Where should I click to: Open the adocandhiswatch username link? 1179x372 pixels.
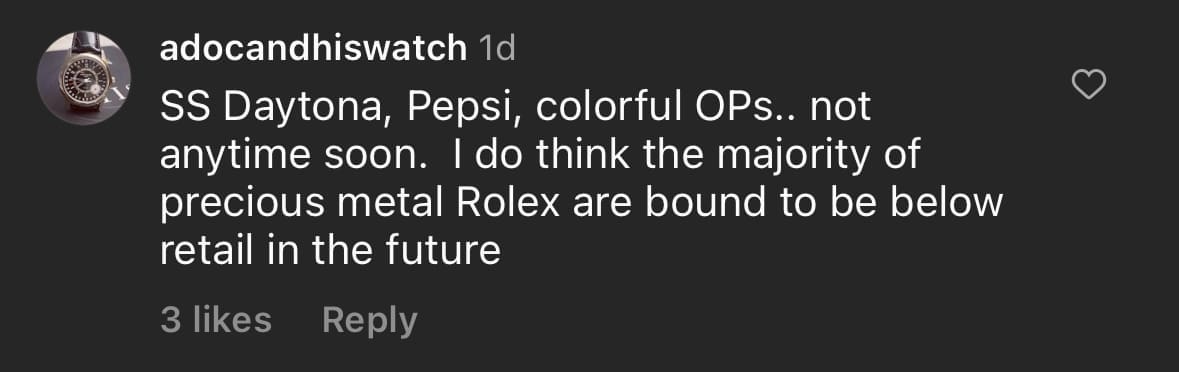pyautogui.click(x=314, y=50)
